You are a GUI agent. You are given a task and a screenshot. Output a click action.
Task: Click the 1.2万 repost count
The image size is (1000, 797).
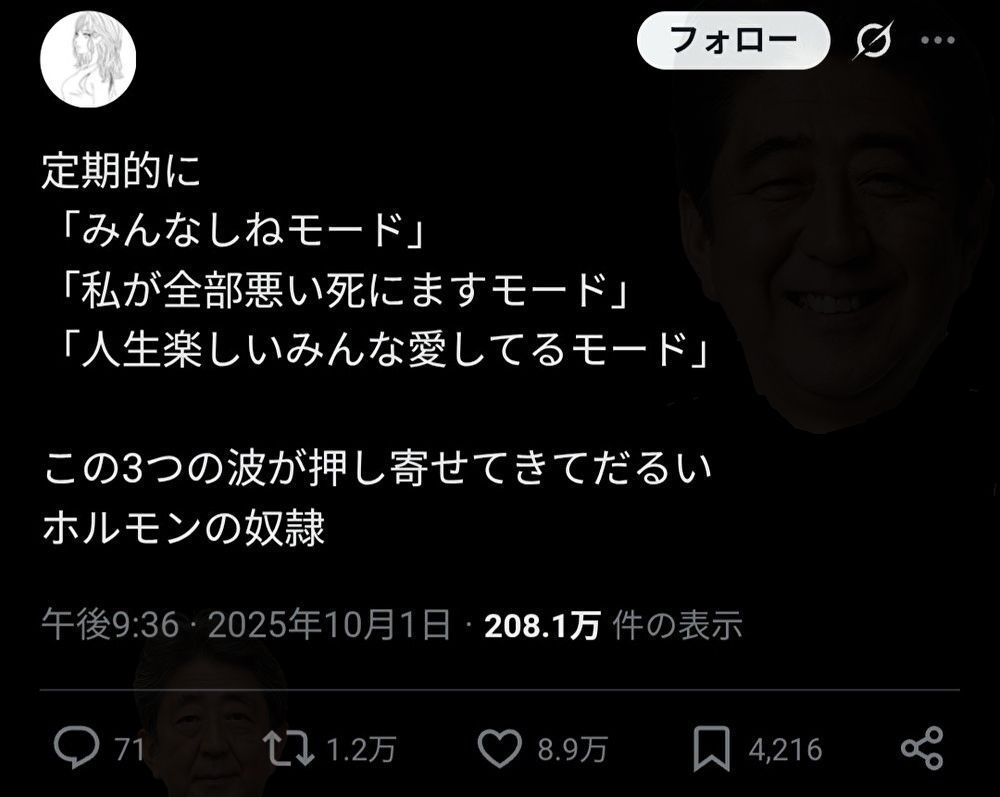coord(361,749)
